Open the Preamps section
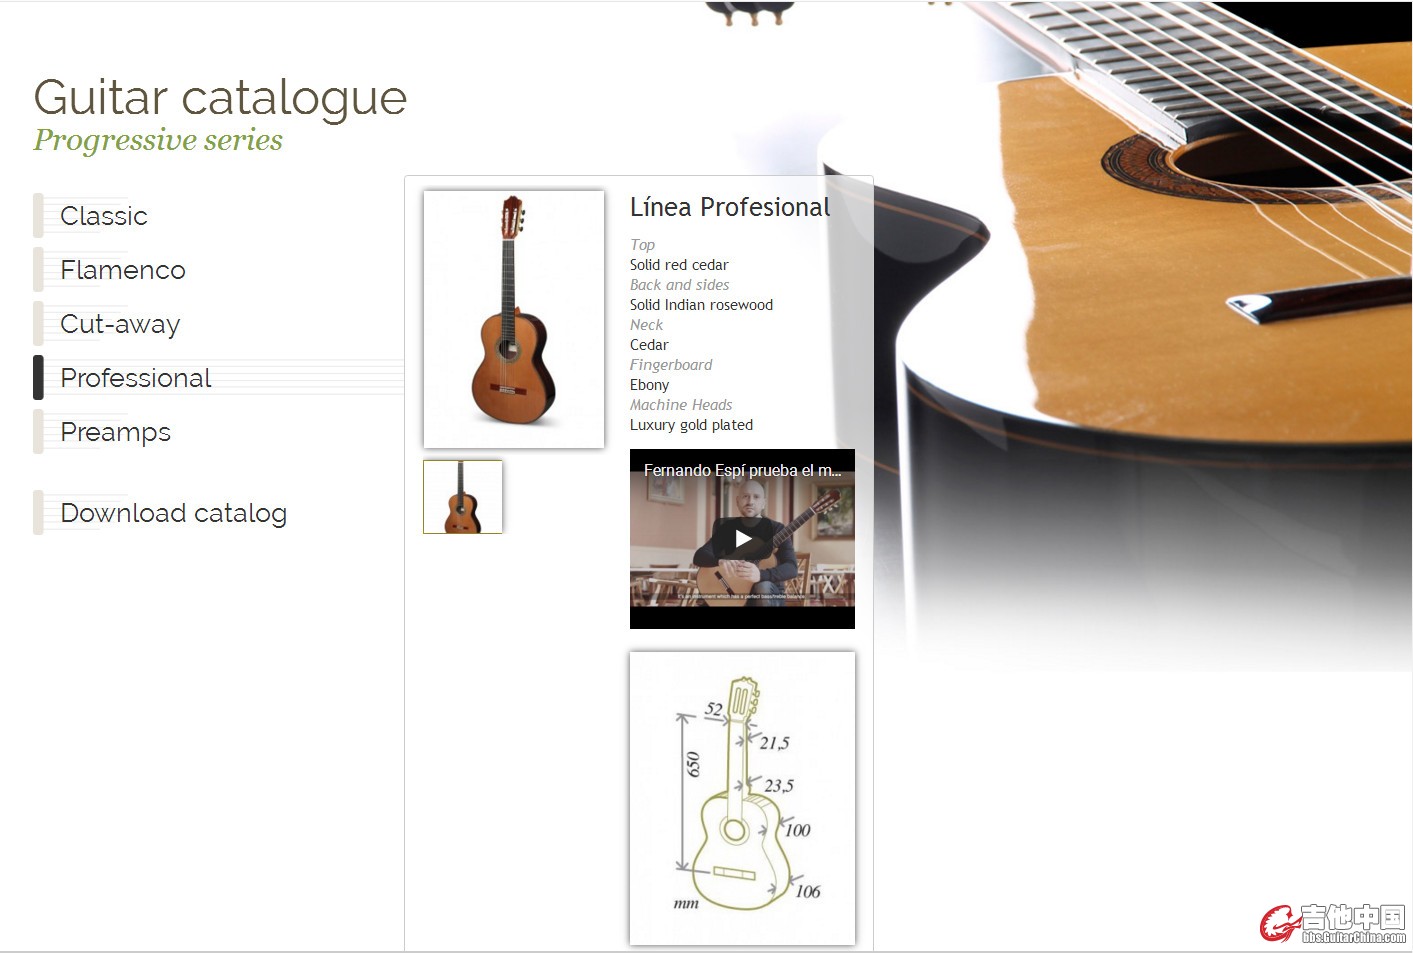1413x953 pixels. [x=116, y=433]
